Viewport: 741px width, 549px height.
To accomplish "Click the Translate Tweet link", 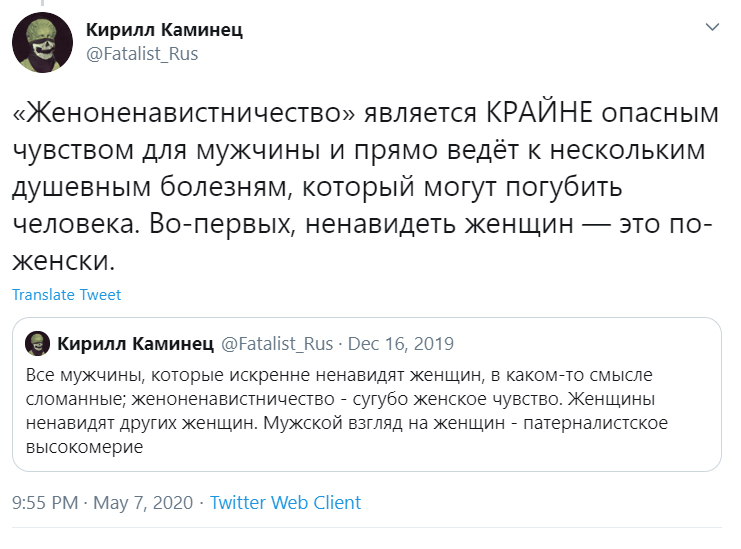I will pos(67,294).
